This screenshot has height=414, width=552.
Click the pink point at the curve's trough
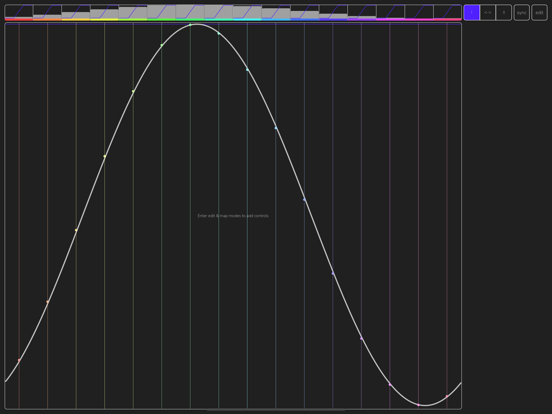(x=419, y=405)
